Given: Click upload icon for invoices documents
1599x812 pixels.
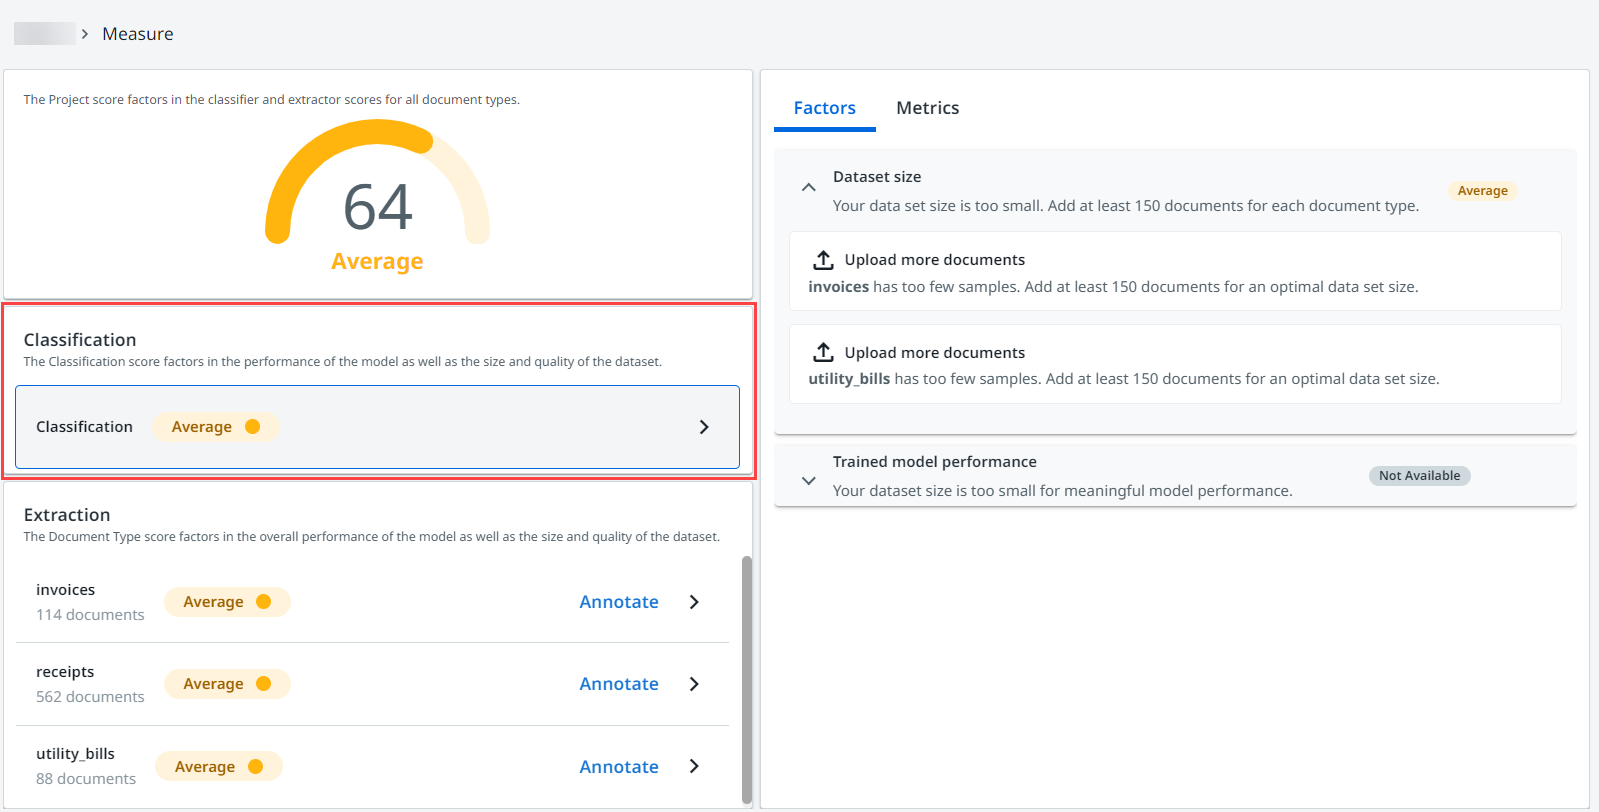Looking at the screenshot, I should coord(823,260).
